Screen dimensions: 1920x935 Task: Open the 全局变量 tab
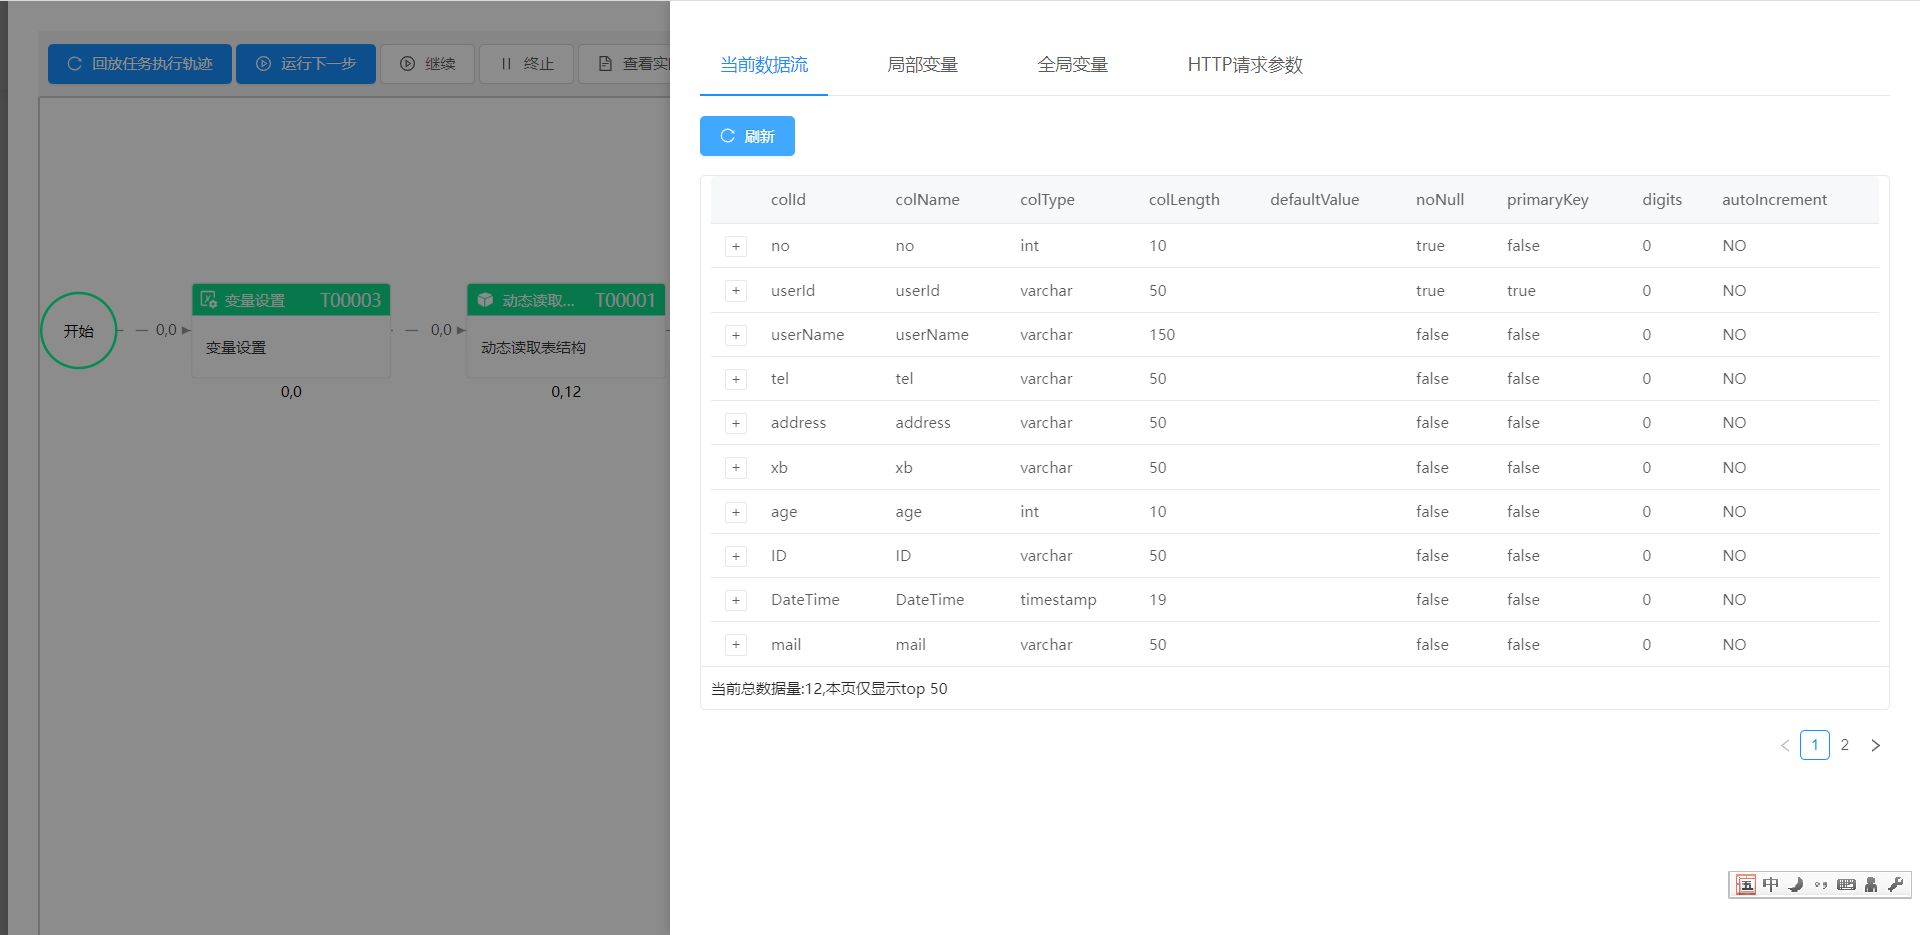point(1072,65)
